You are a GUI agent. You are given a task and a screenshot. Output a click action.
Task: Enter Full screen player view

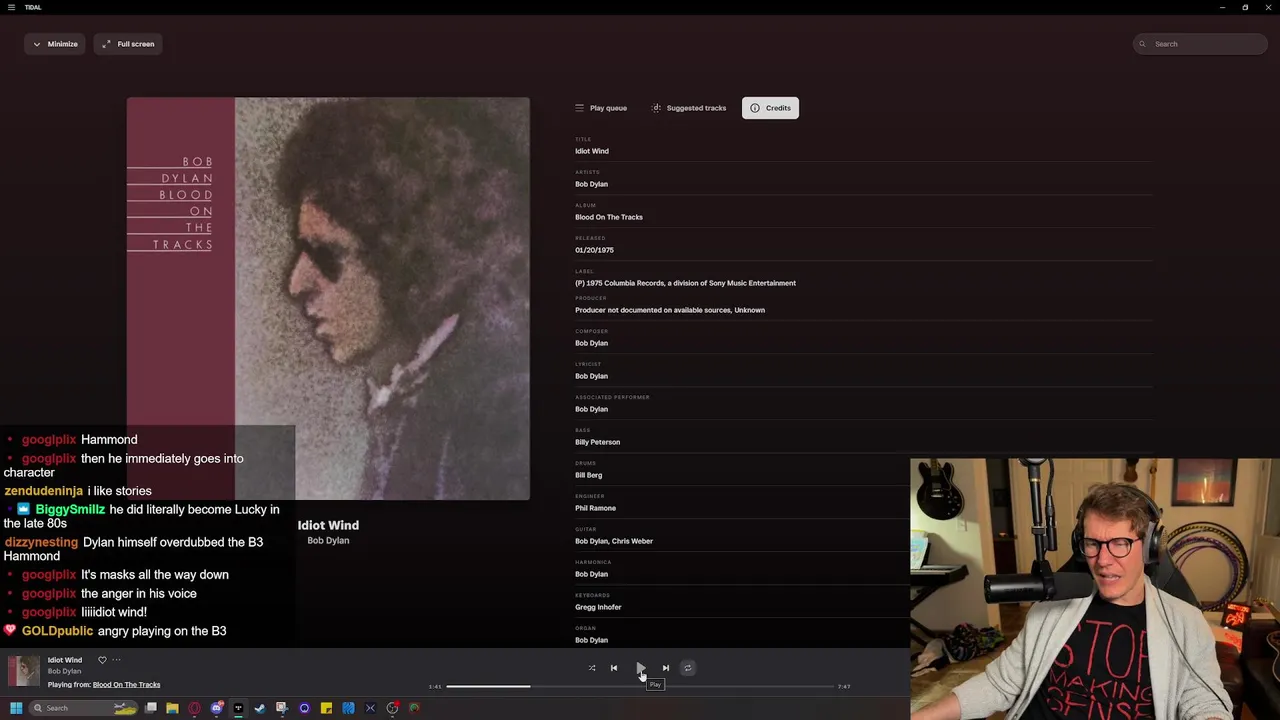click(128, 44)
